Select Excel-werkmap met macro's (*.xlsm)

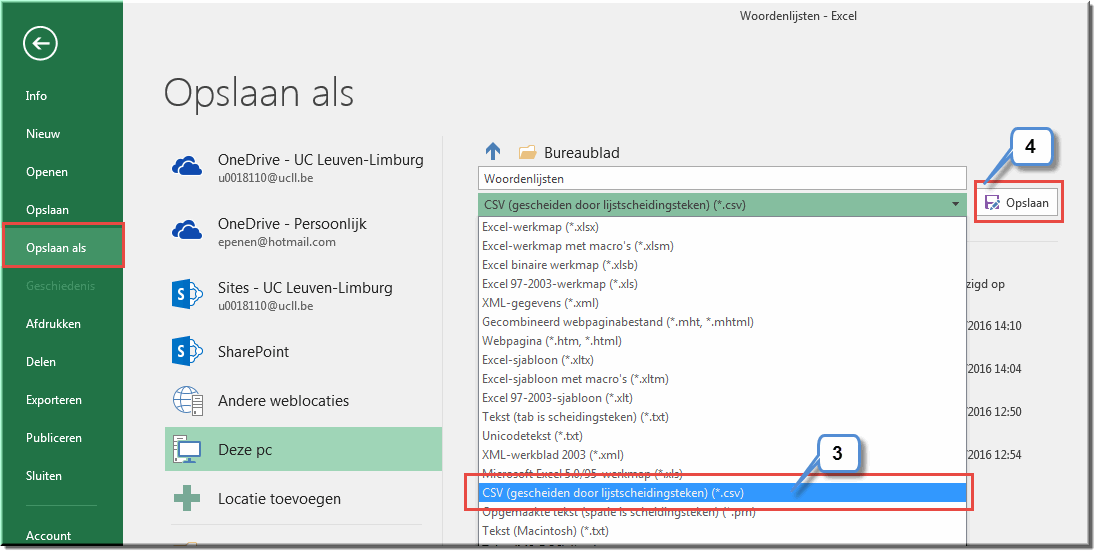(722, 246)
